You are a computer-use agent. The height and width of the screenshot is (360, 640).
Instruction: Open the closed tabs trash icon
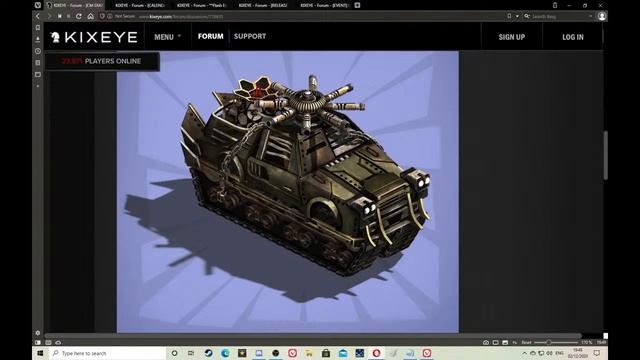(555, 5)
